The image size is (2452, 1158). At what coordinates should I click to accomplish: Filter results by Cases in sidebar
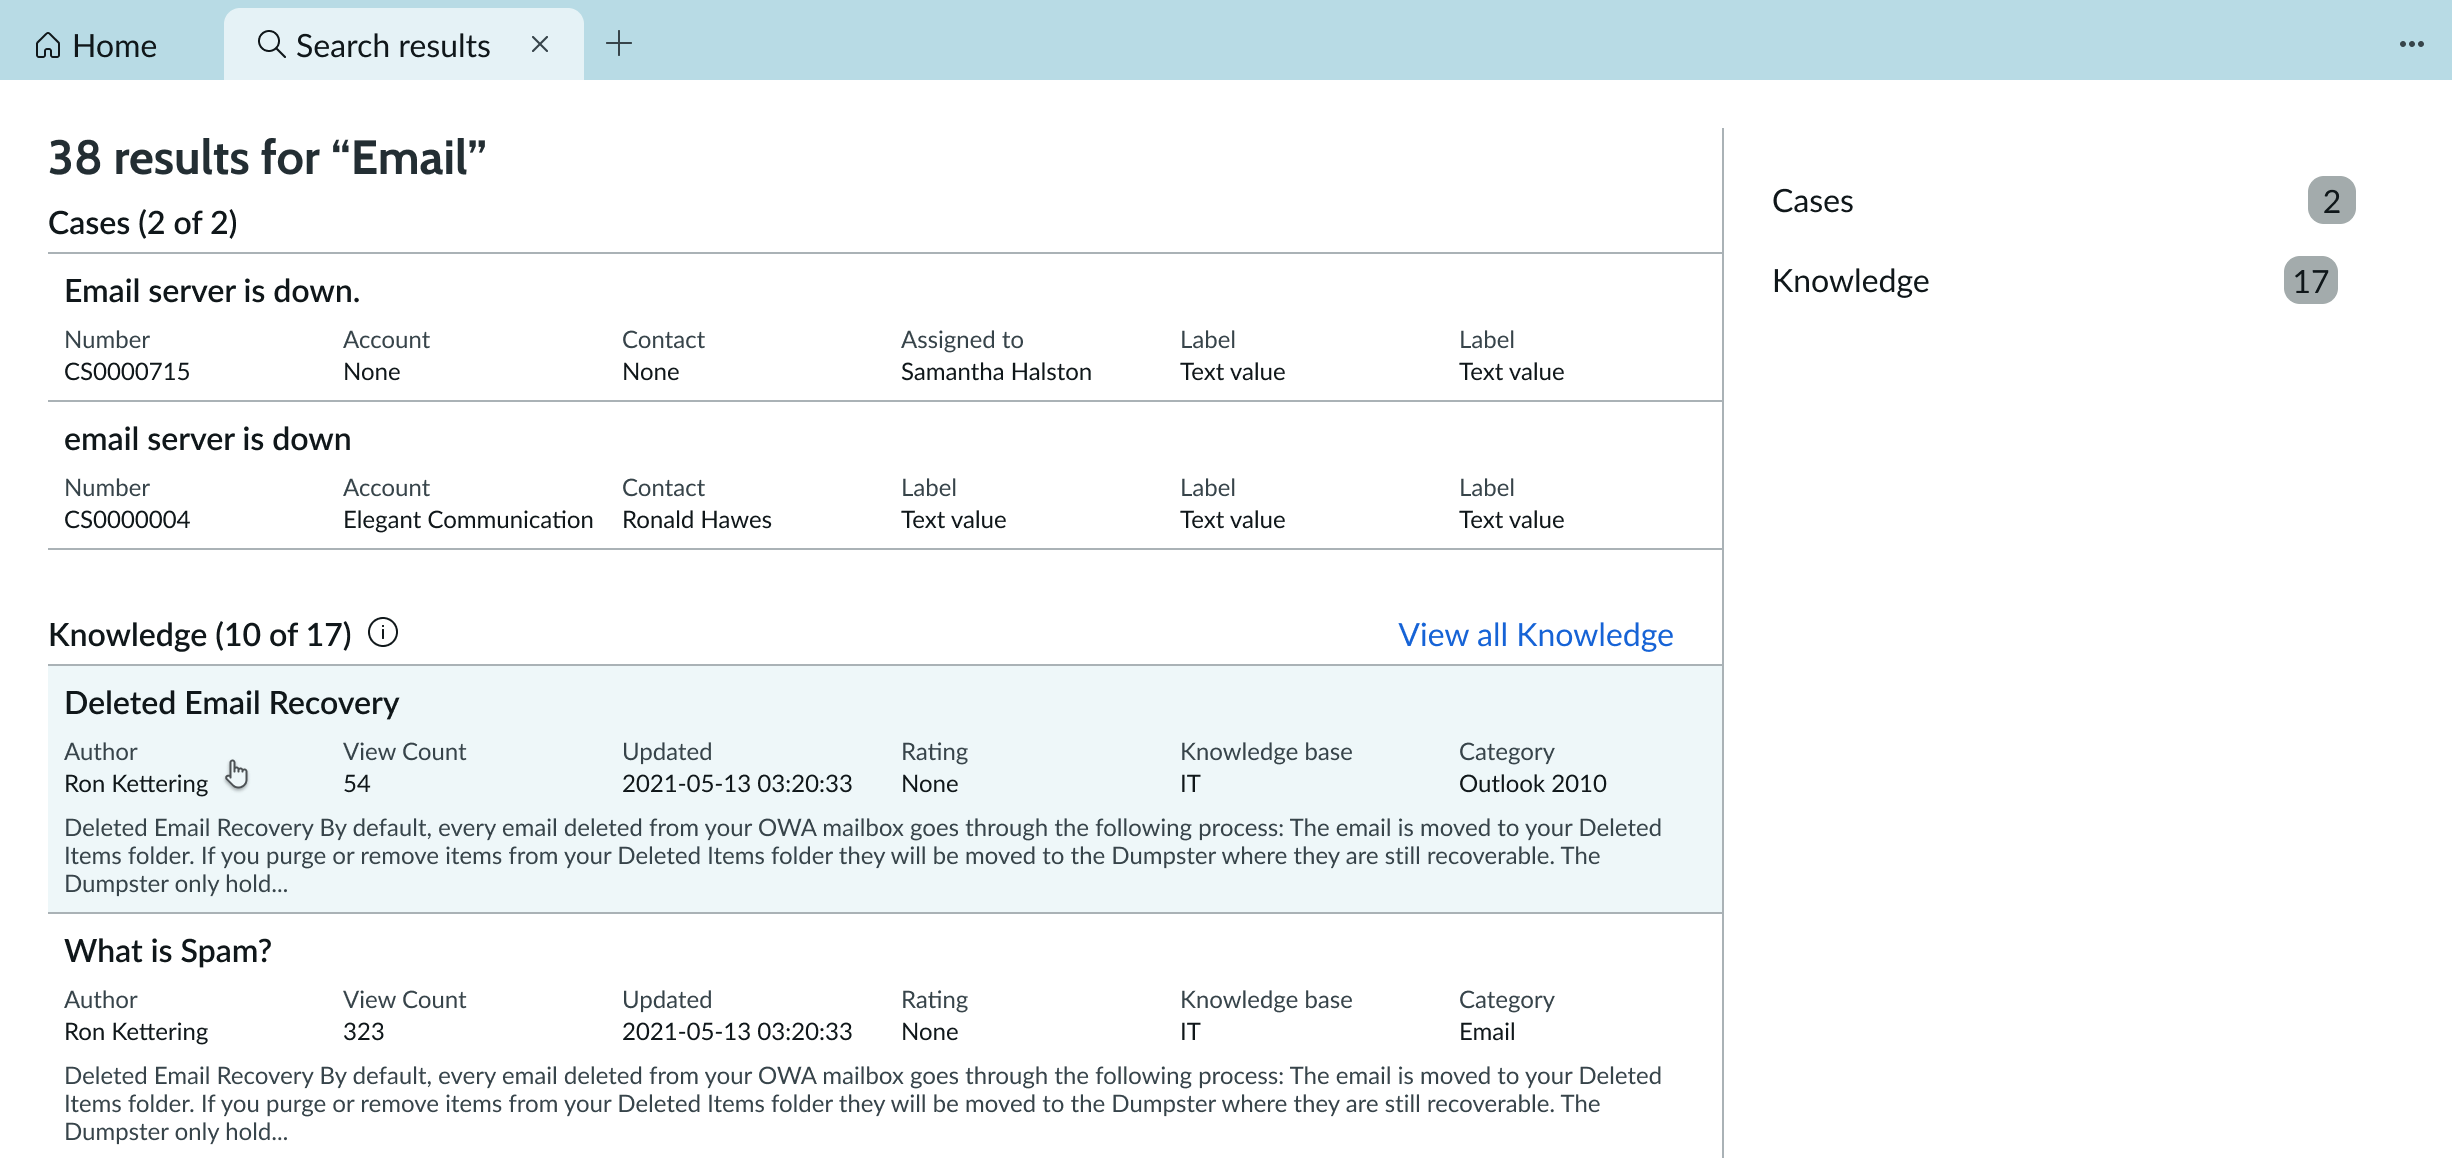click(1812, 200)
